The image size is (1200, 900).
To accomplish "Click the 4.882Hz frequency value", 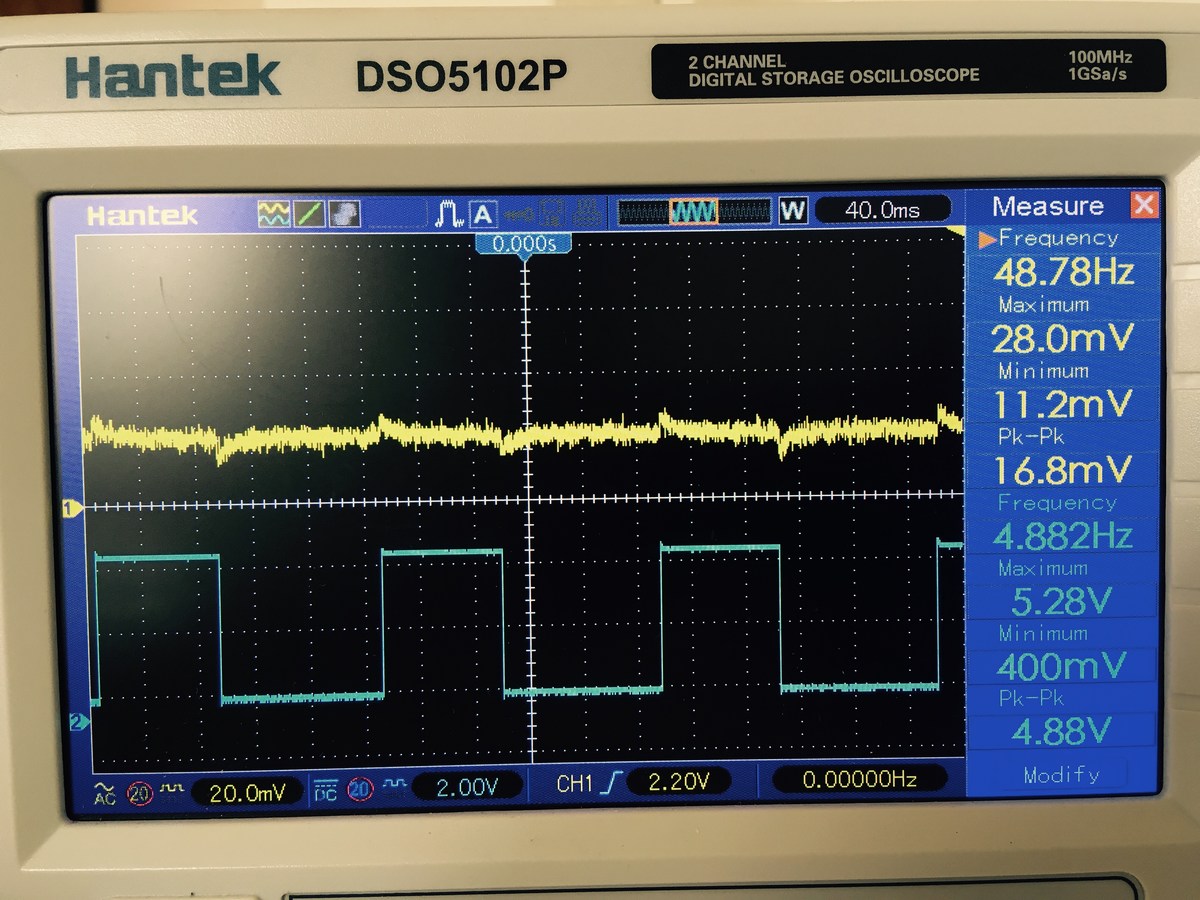I will click(1063, 535).
